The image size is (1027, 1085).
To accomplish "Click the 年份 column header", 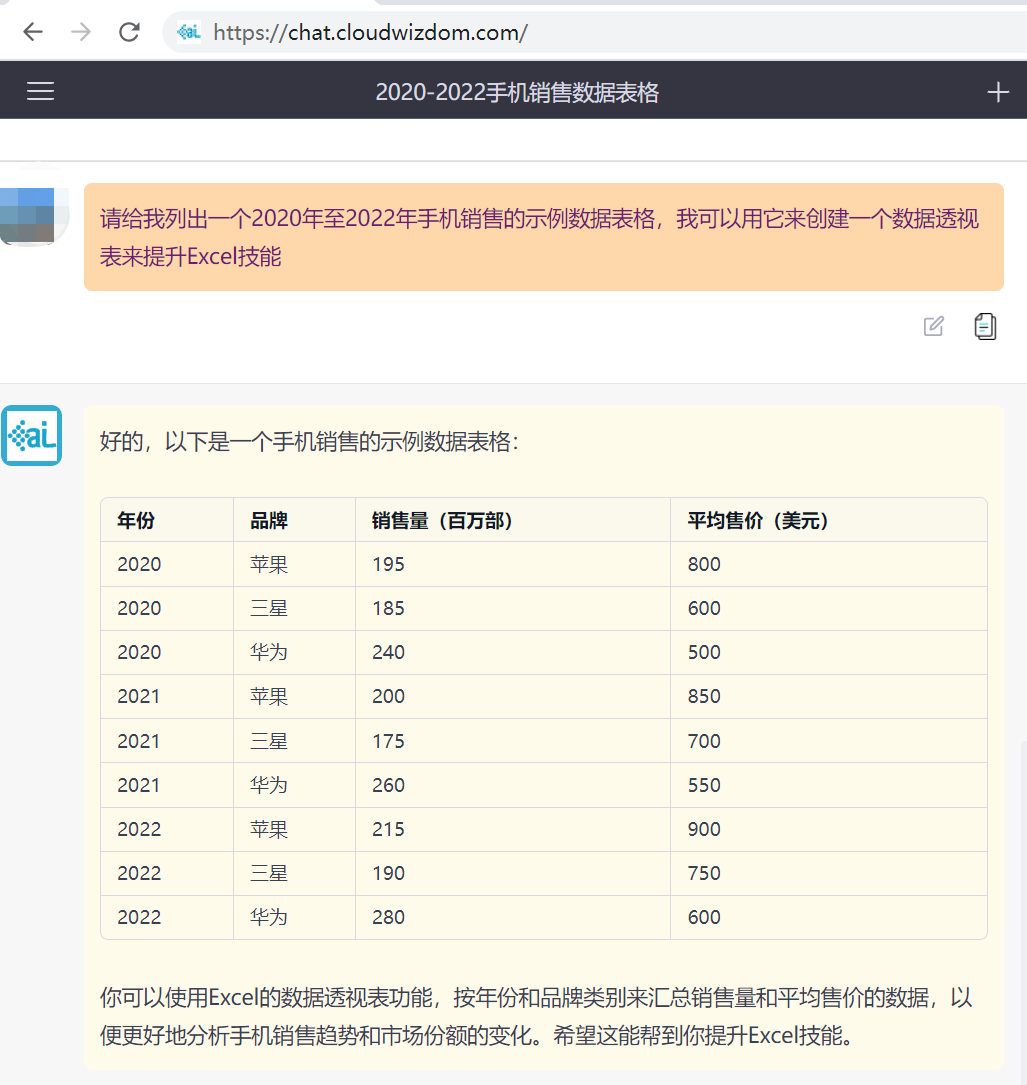I will click(x=167, y=520).
